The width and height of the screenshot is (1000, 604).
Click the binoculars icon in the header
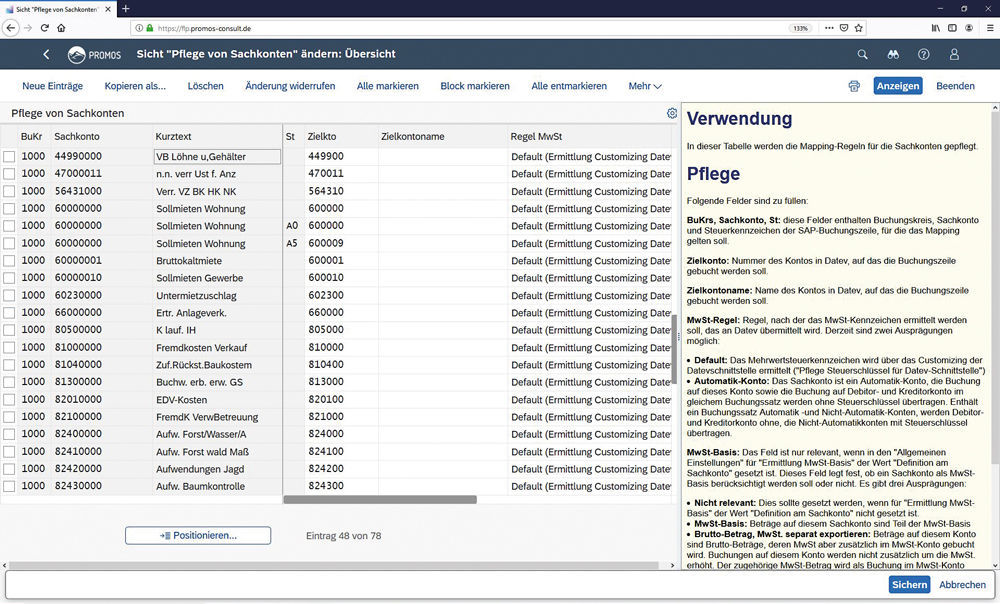894,54
